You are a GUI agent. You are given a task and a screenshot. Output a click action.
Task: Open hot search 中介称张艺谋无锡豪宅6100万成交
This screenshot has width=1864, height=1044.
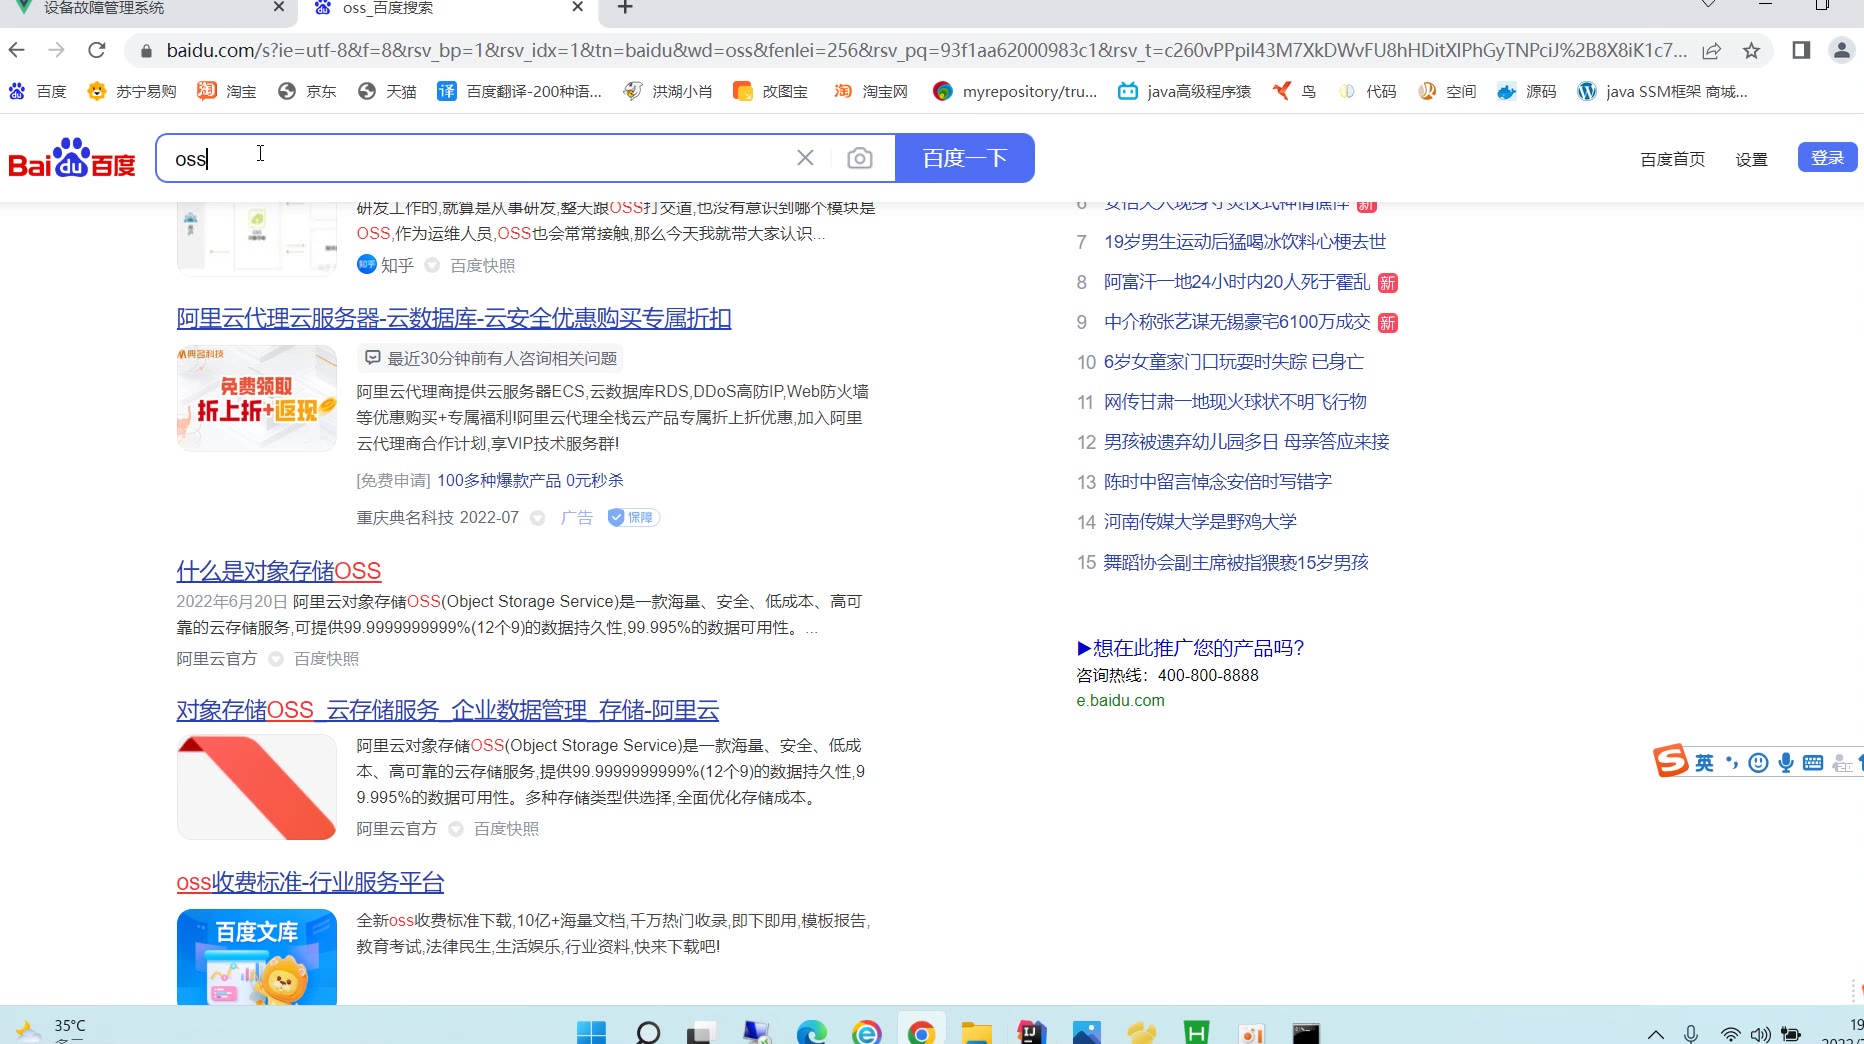[1237, 322]
